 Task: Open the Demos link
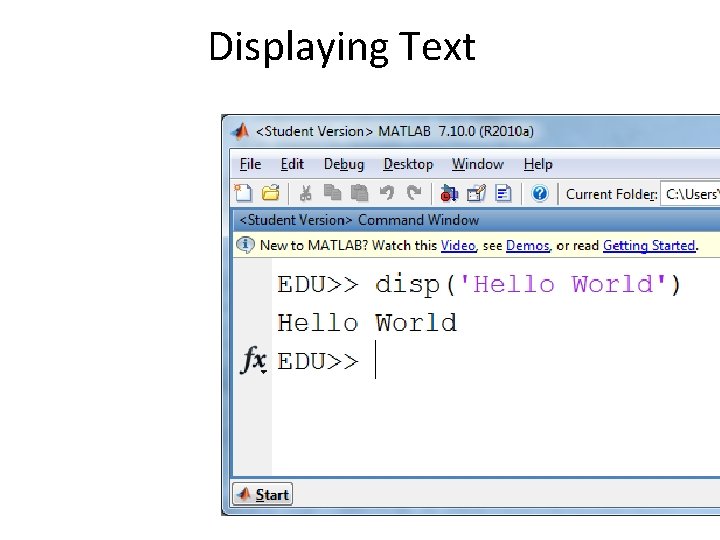[x=527, y=245]
